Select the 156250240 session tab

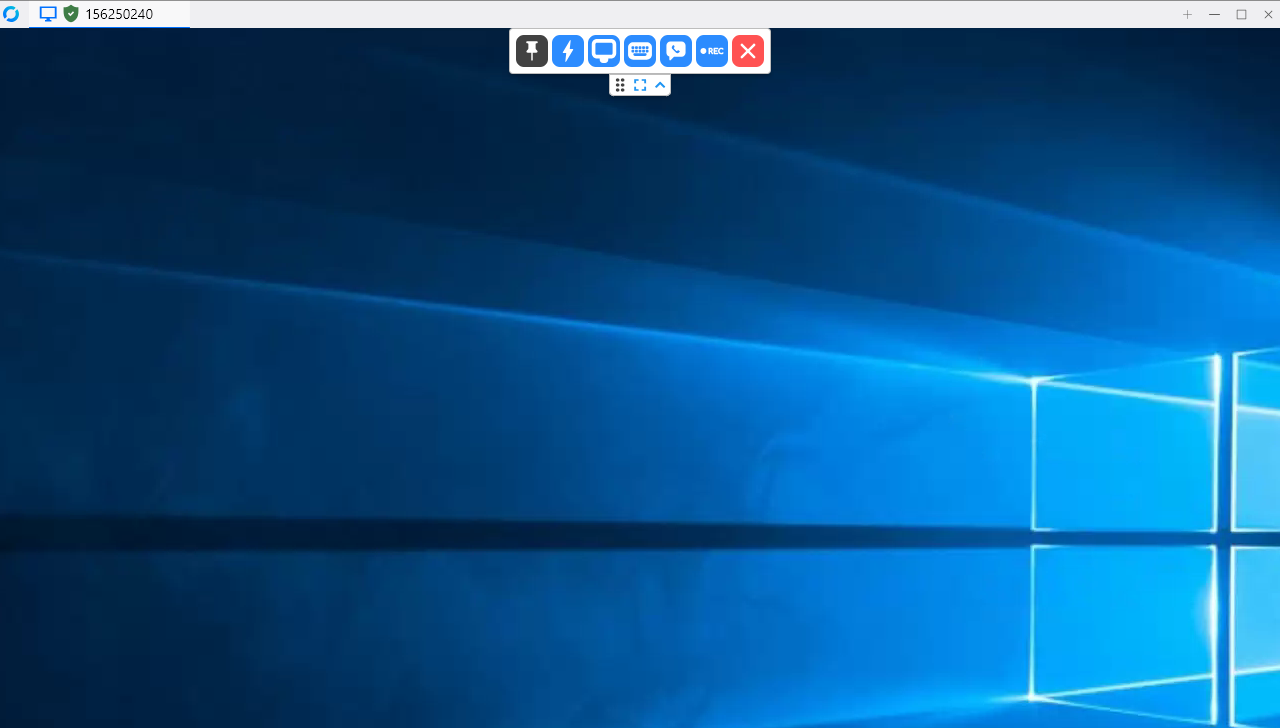[x=110, y=14]
